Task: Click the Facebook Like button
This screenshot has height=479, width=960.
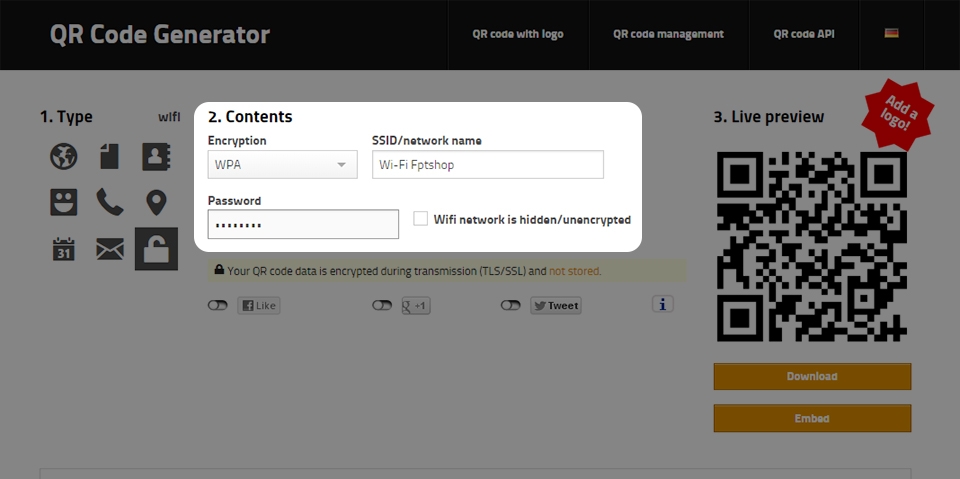Action: pyautogui.click(x=259, y=306)
